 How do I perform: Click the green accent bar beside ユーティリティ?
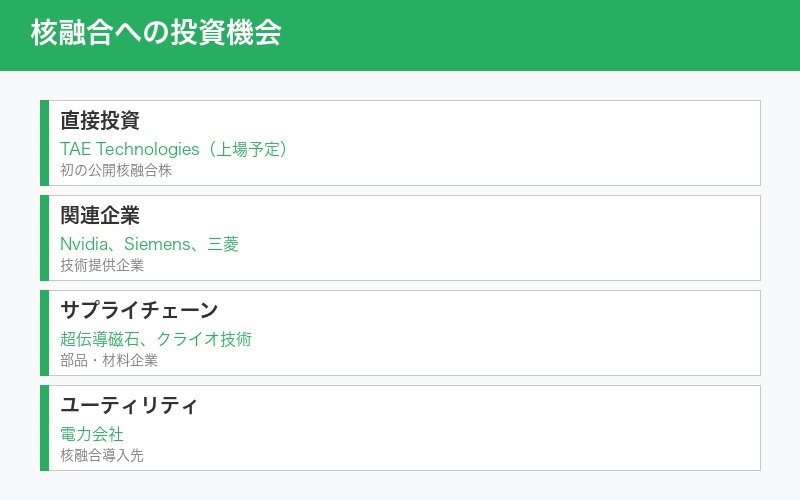[44, 428]
